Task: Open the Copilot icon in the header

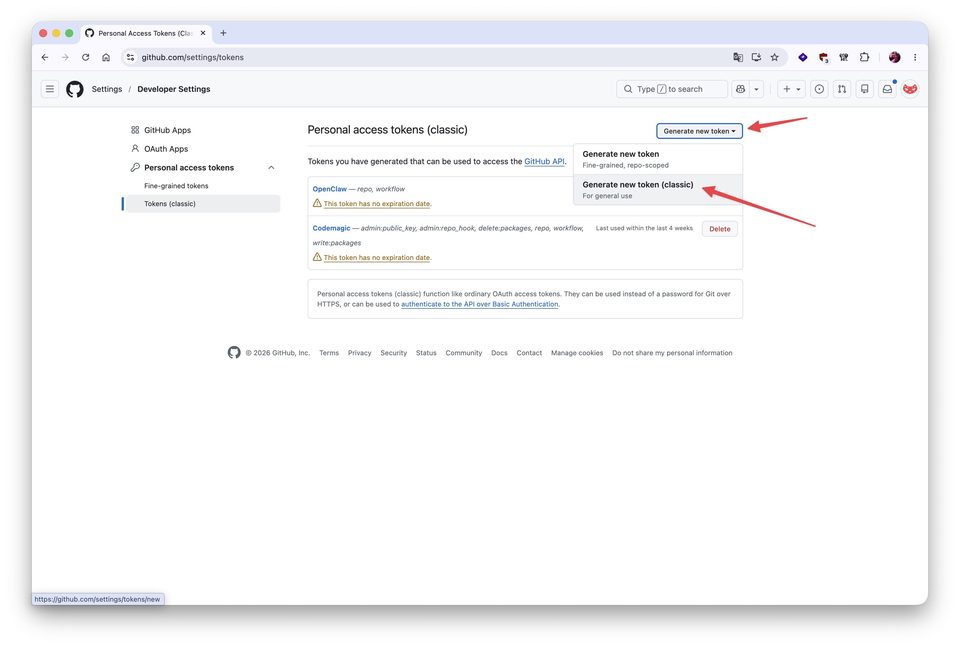Action: coord(741,89)
